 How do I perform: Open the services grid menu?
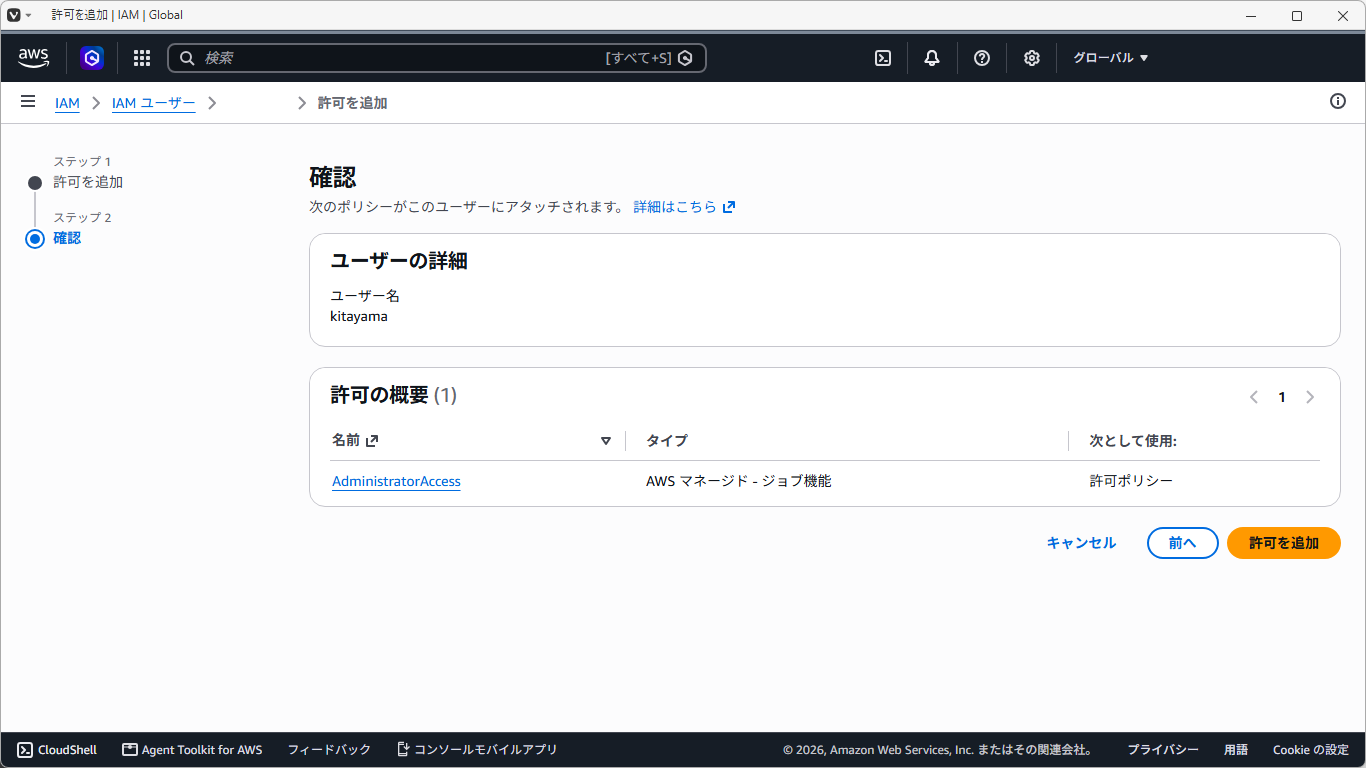(x=142, y=58)
